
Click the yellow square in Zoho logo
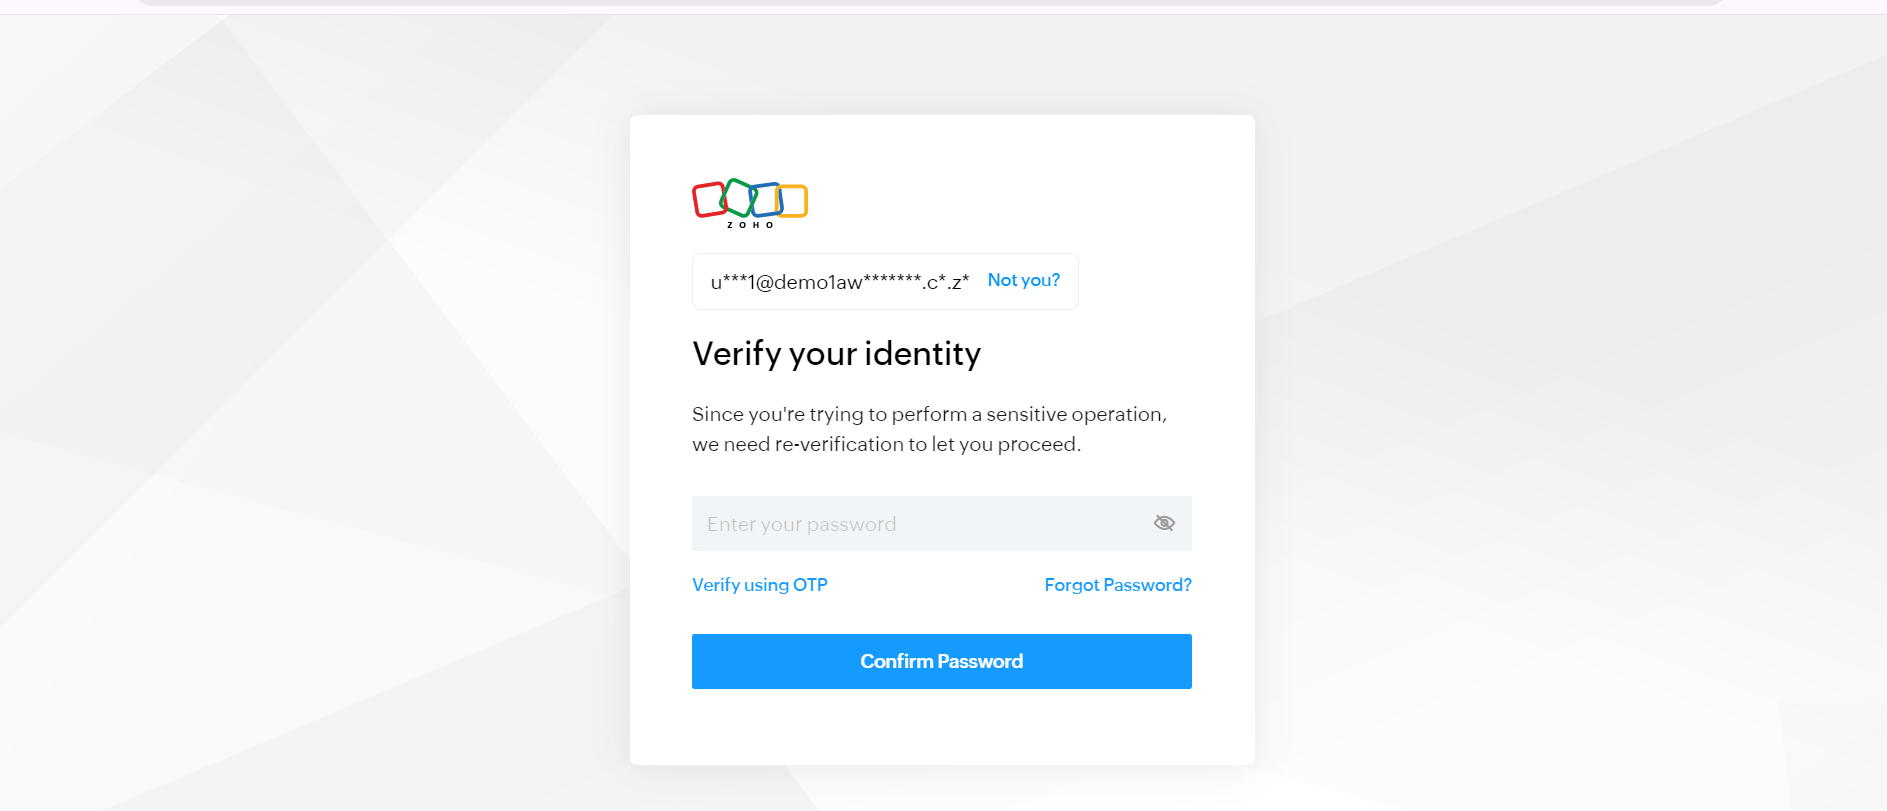pyautogui.click(x=792, y=201)
